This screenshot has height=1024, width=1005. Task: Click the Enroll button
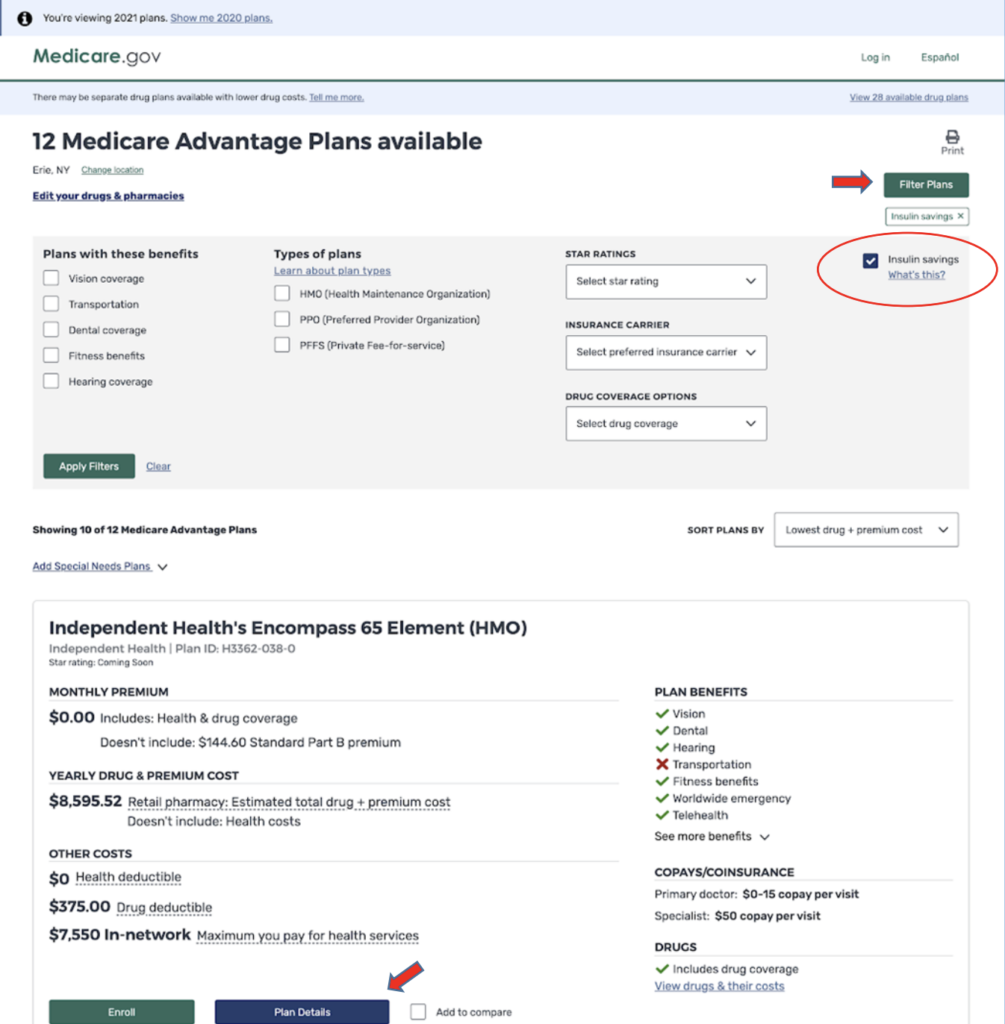(x=121, y=1012)
